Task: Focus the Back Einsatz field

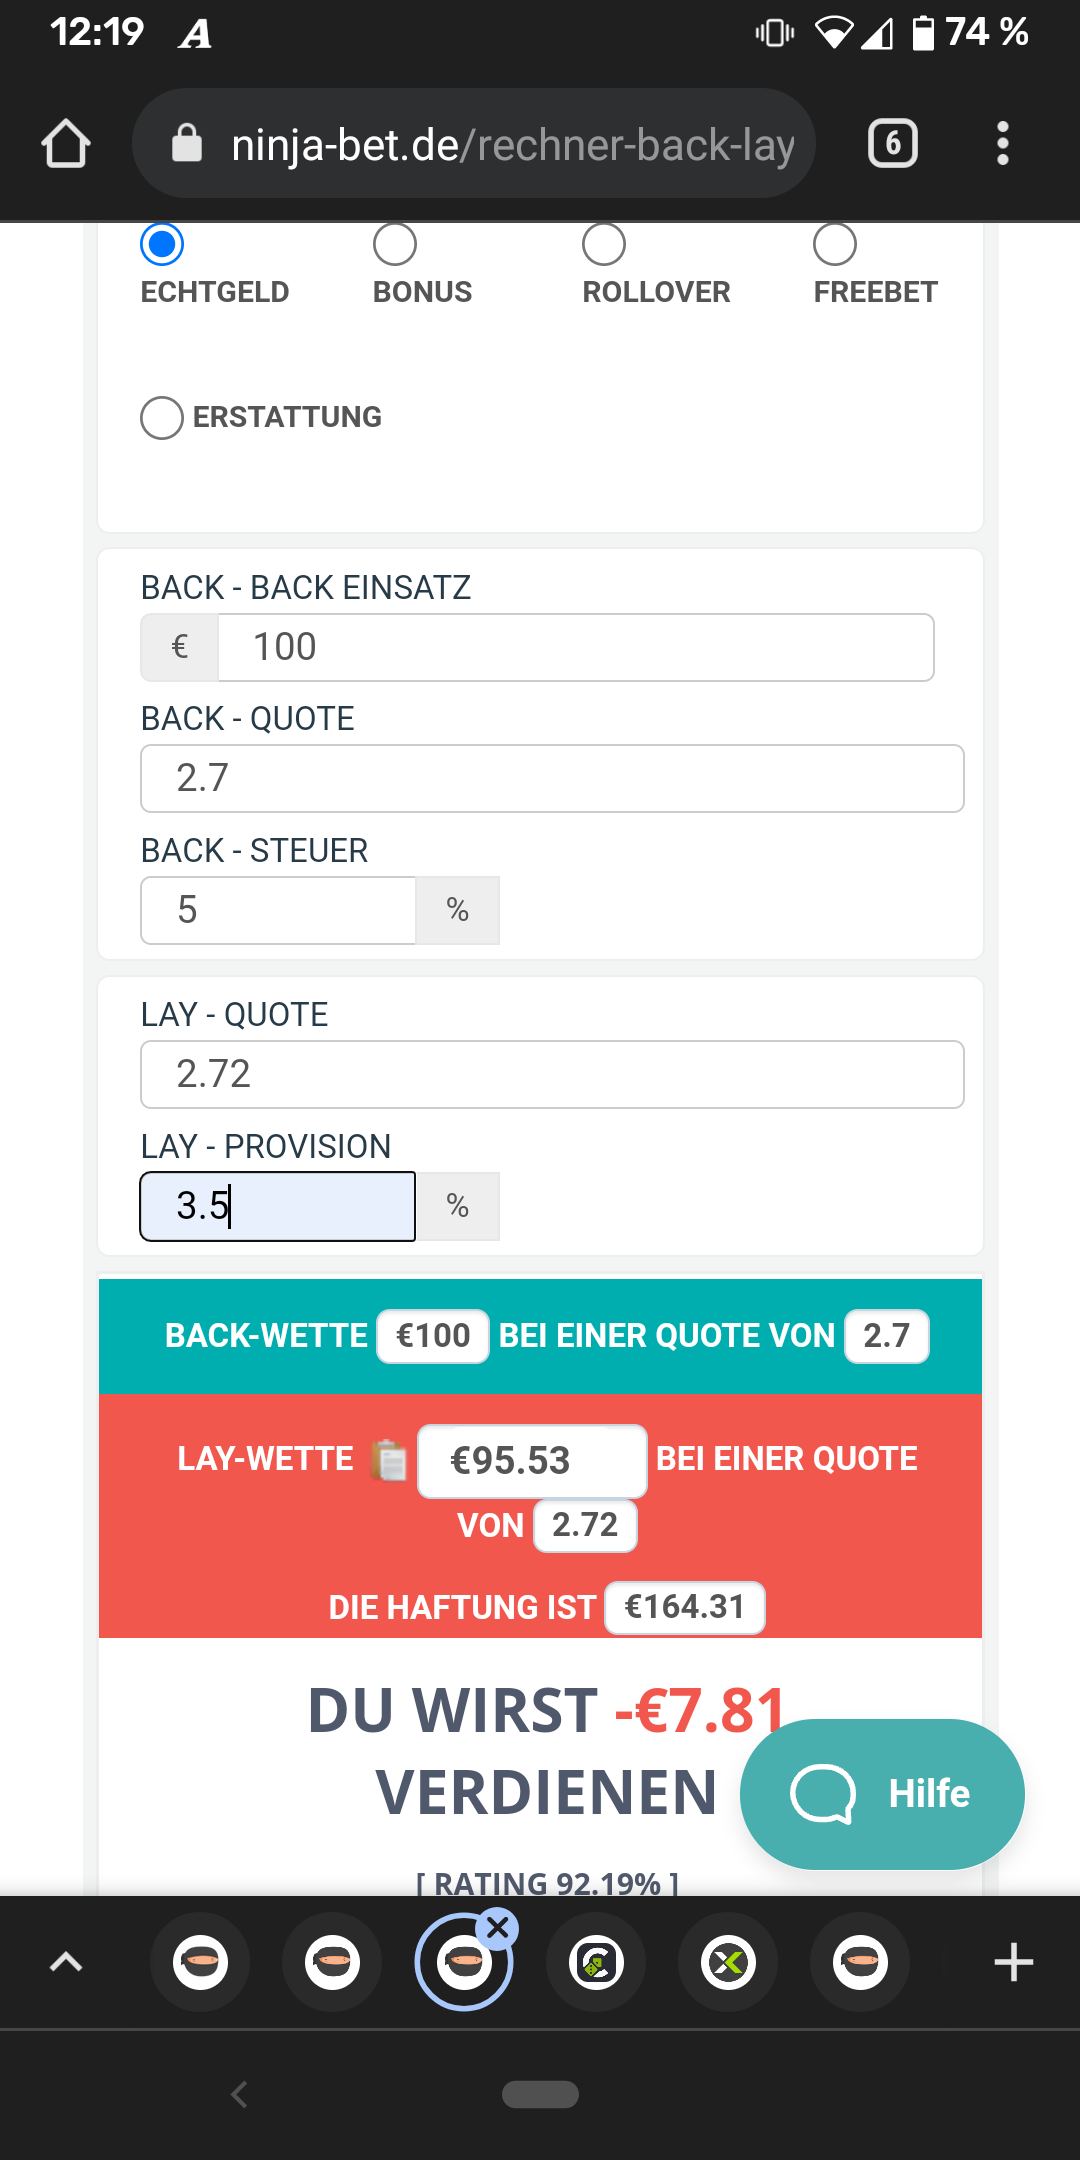Action: tap(576, 647)
